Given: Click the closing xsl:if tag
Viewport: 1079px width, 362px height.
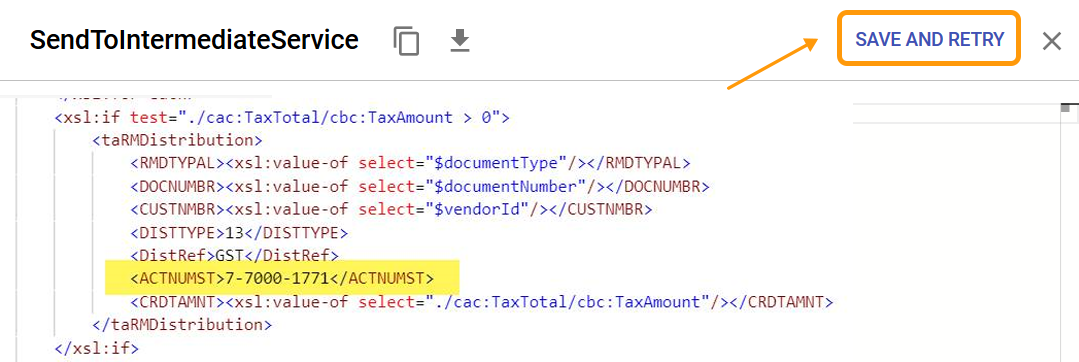Looking at the screenshot, I should (x=96, y=347).
